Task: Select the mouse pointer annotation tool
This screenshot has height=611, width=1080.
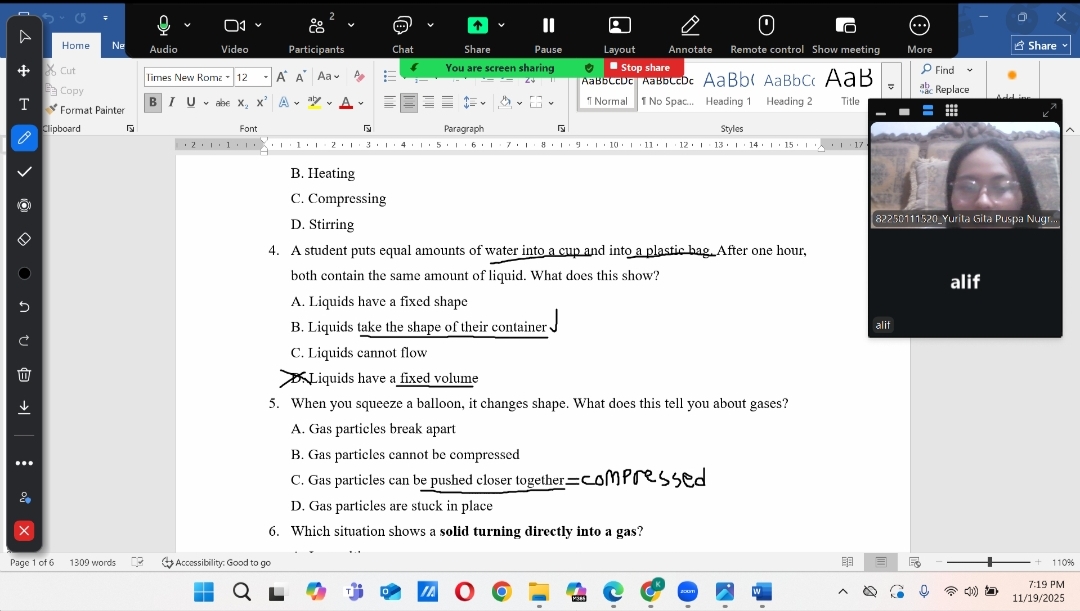Action: click(24, 37)
